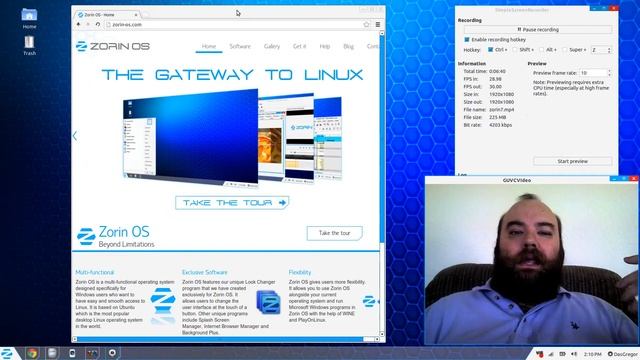Toggle the Shift + hotkey checkbox
The width and height of the screenshot is (640, 360).
pos(515,49)
